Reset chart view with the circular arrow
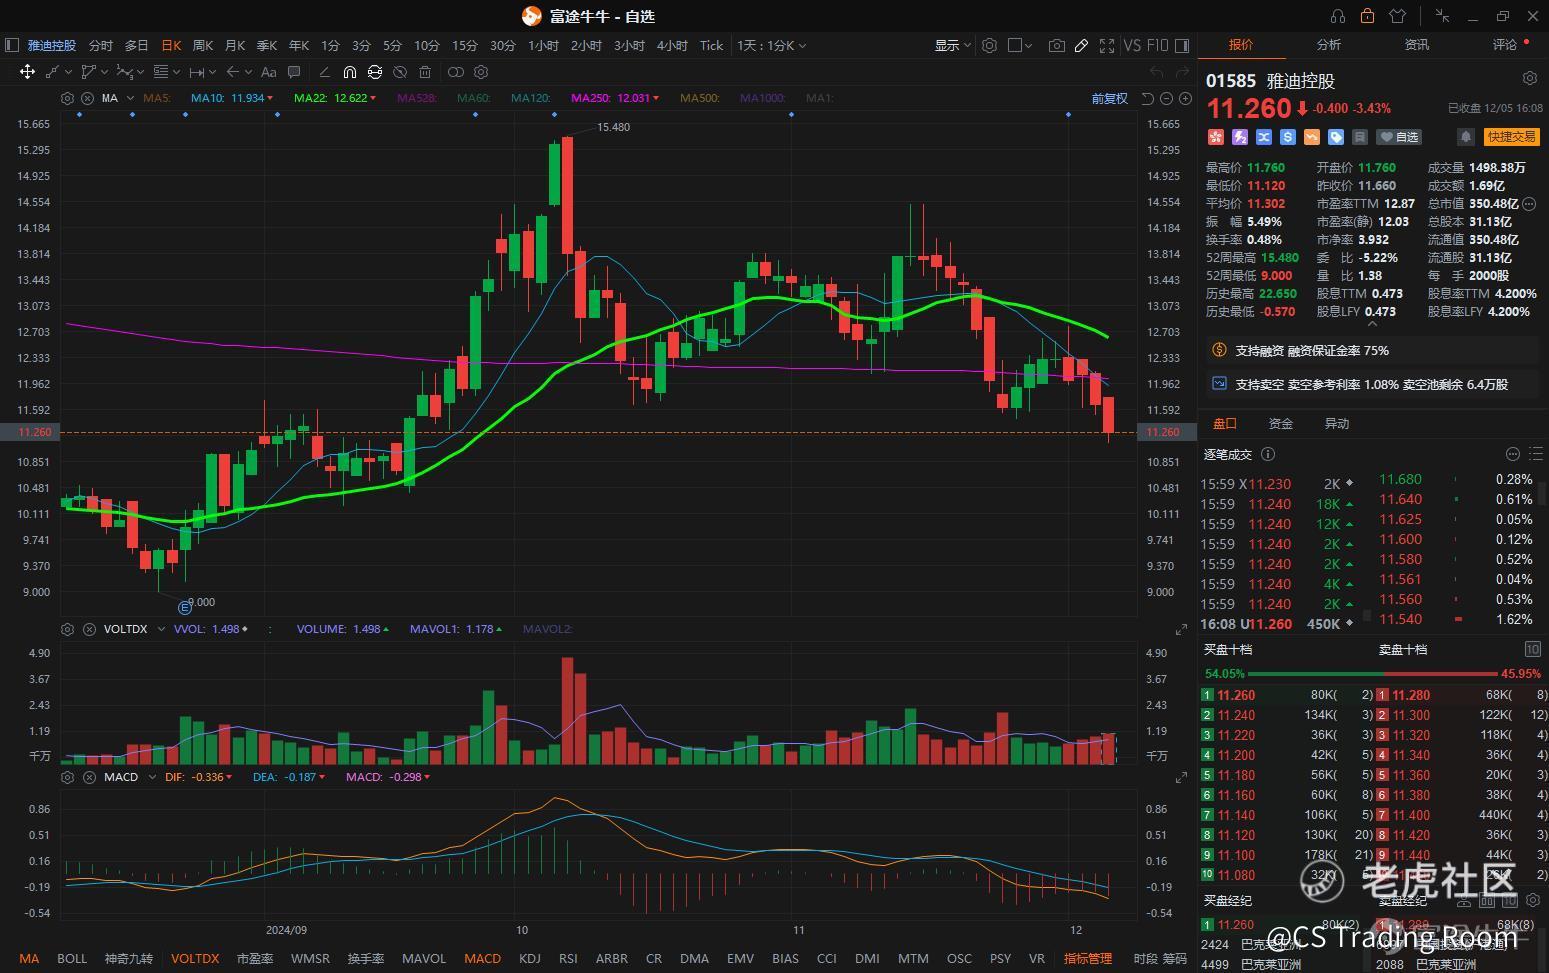The image size is (1549, 973). tap(1147, 98)
